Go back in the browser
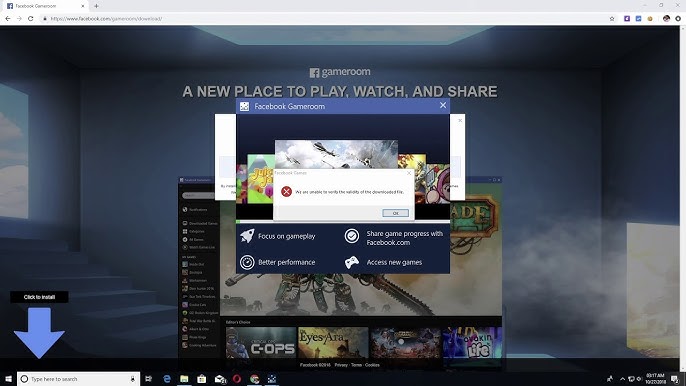The width and height of the screenshot is (686, 386). coord(8,19)
